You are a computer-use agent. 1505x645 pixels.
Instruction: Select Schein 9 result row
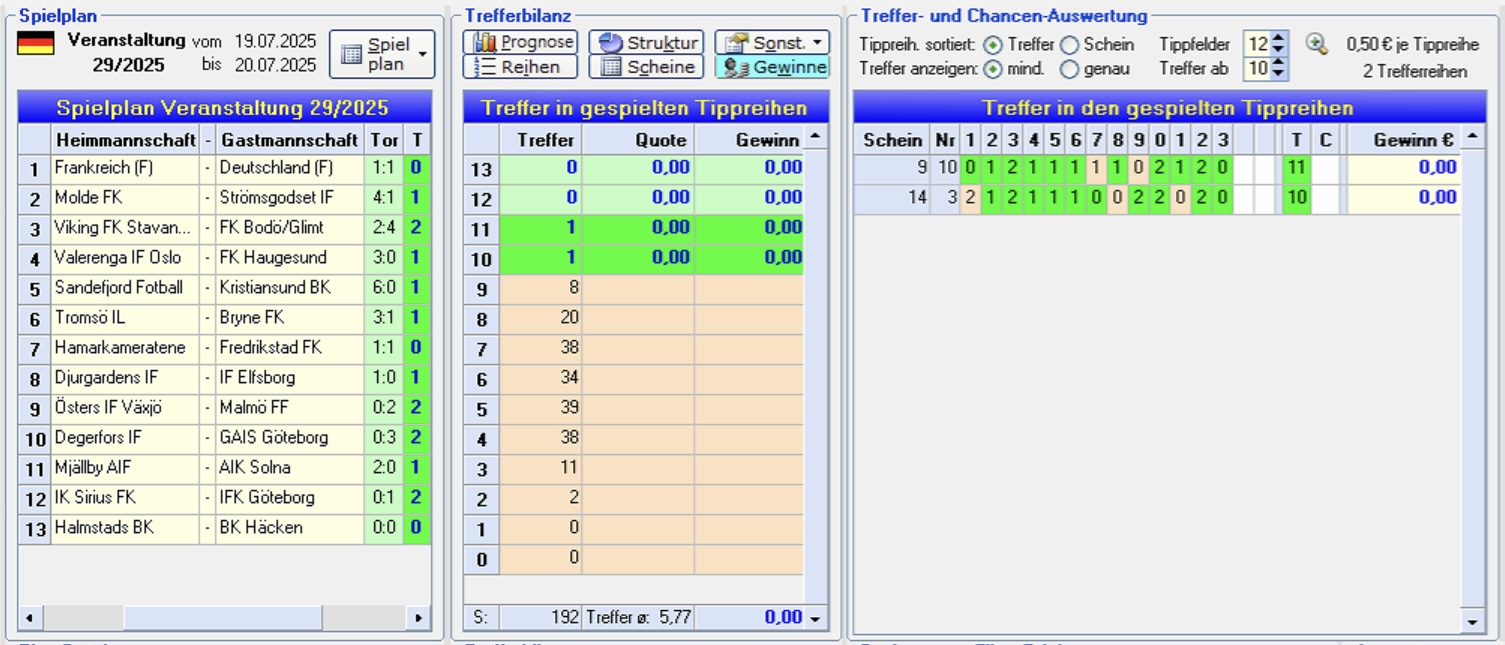coord(1157,168)
